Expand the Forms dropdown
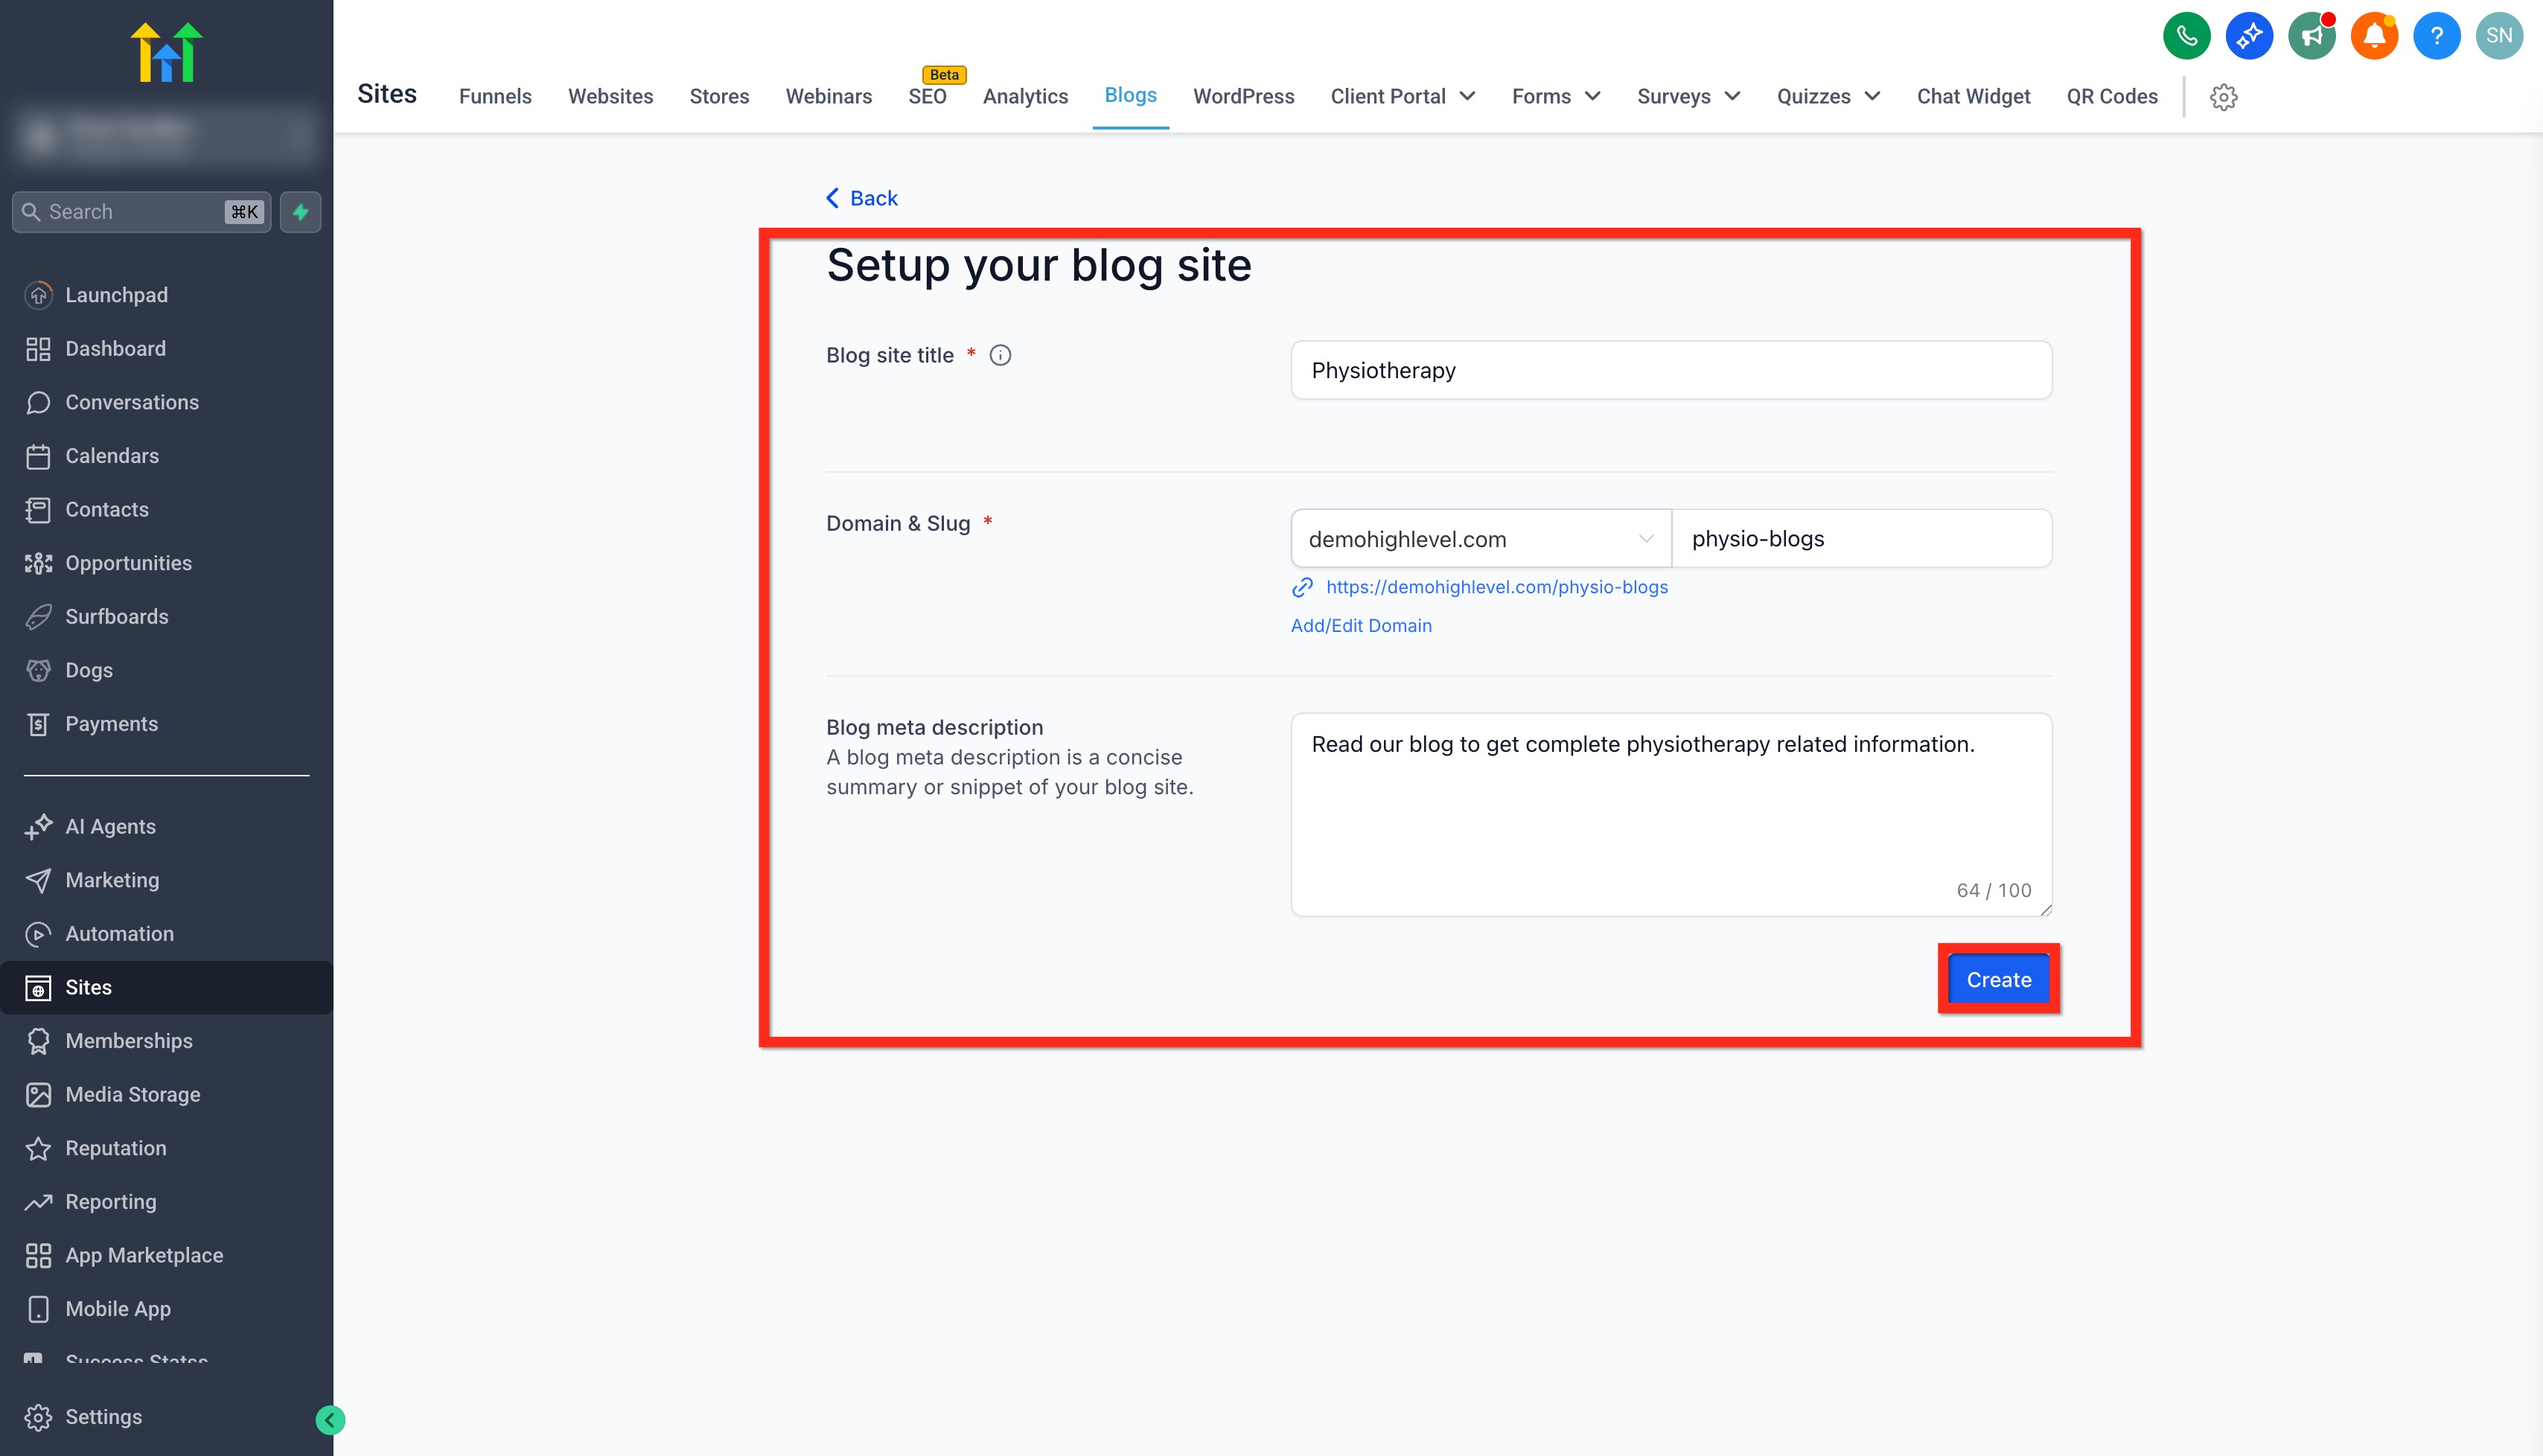The image size is (2543, 1456). [x=1555, y=97]
